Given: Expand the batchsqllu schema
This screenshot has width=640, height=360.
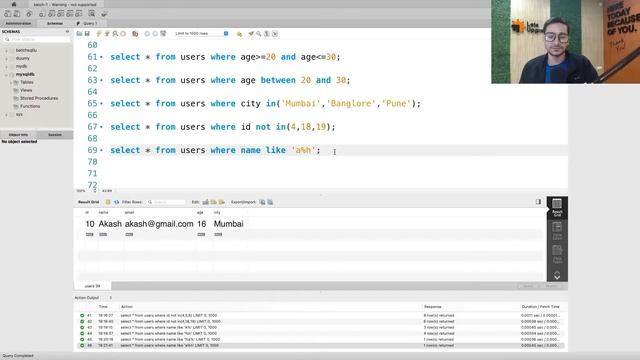Looking at the screenshot, I should (x=7, y=51).
